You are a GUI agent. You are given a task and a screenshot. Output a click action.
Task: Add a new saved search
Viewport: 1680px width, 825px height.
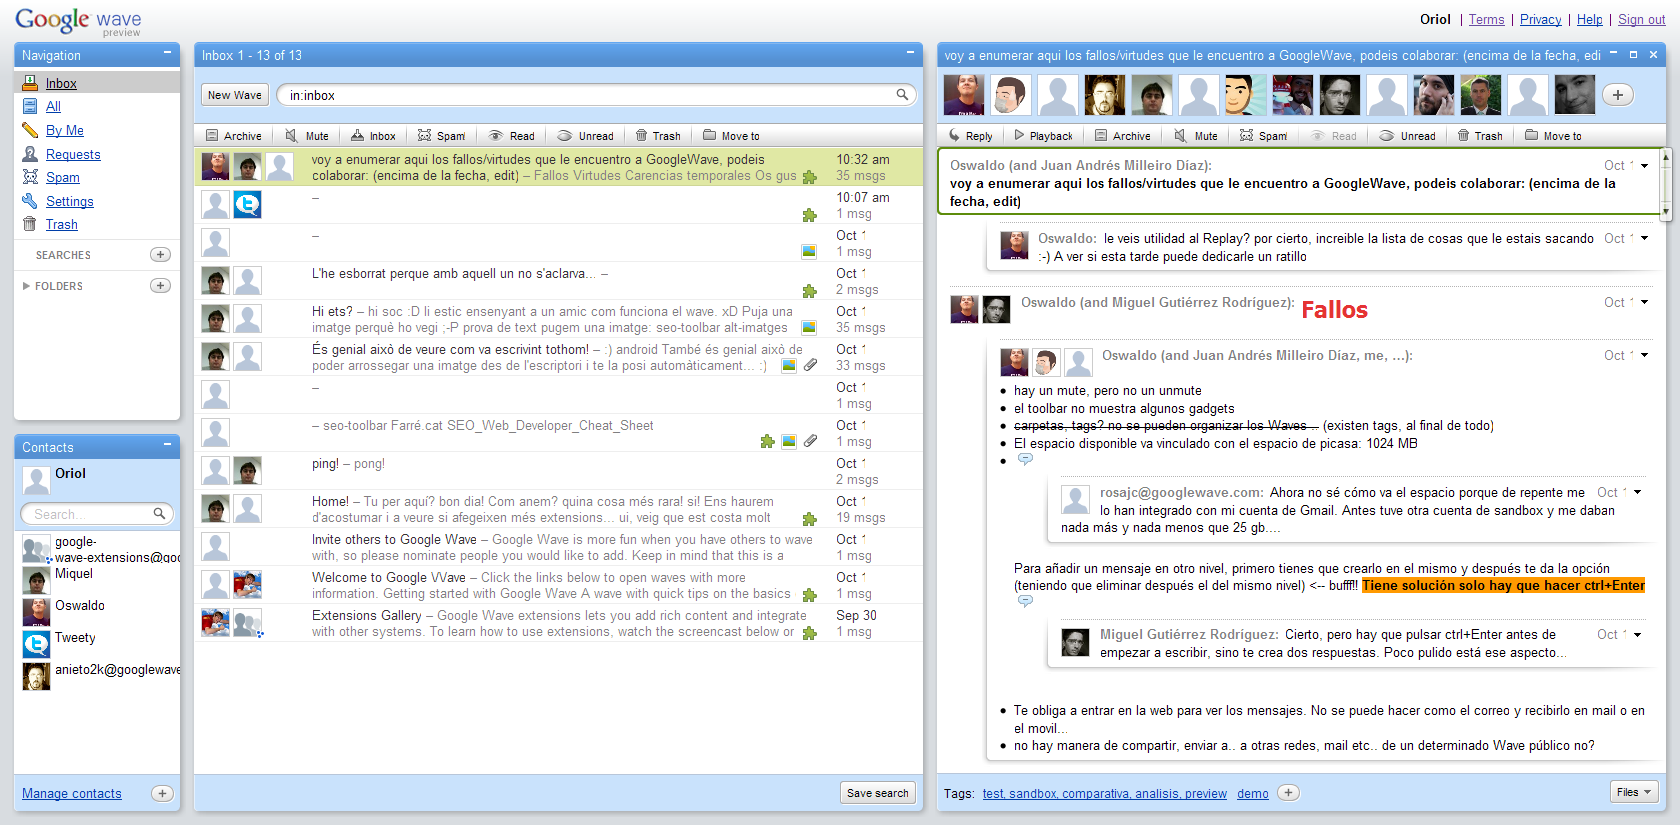(160, 255)
